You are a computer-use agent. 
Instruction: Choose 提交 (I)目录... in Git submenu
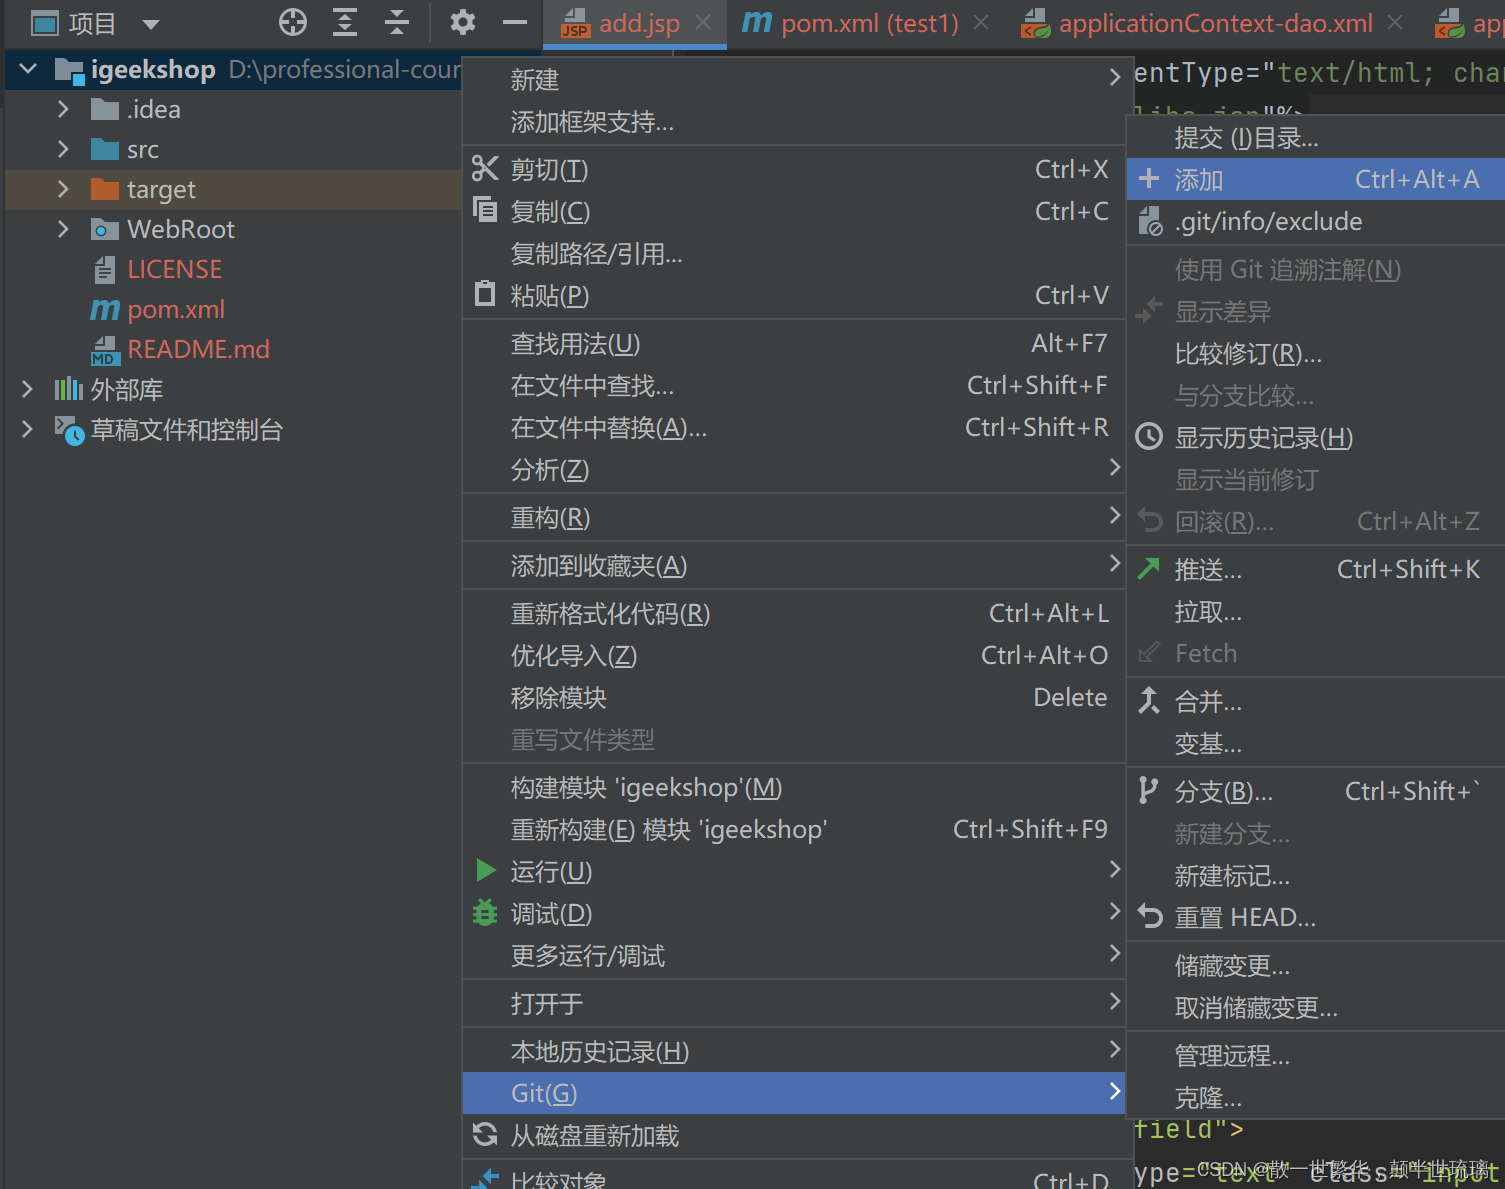click(1316, 137)
